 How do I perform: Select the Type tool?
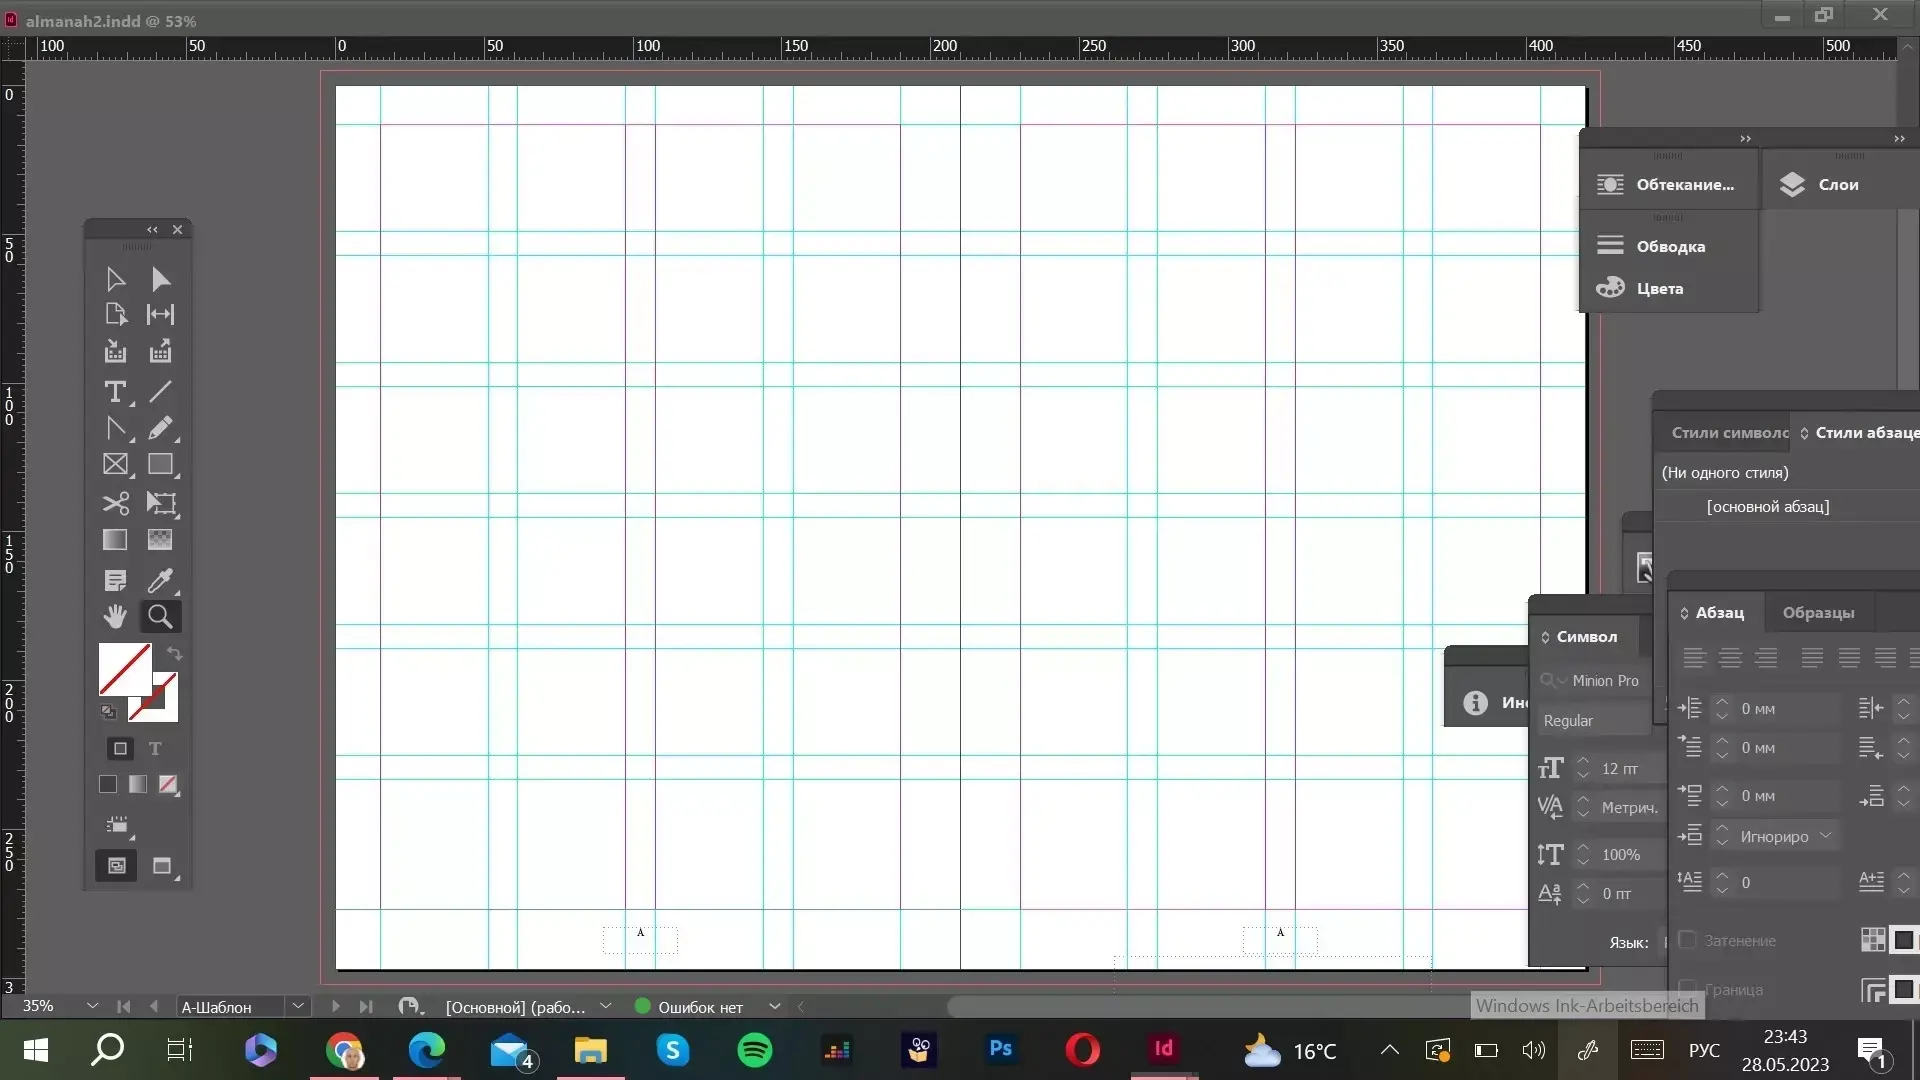coord(115,392)
